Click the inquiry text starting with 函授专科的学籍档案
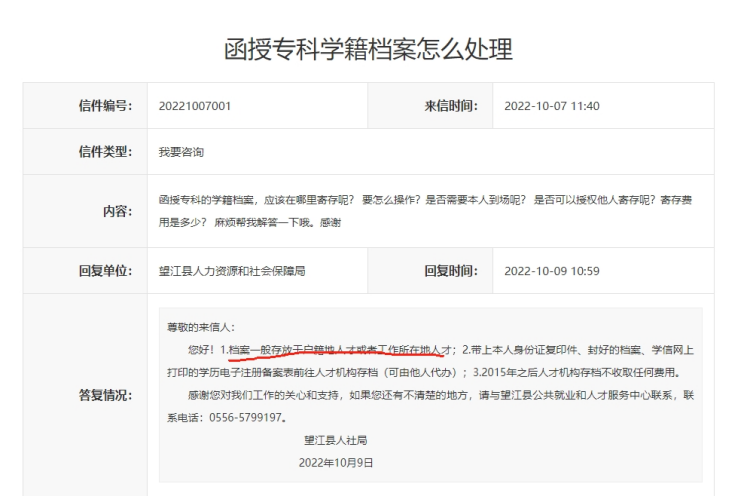 (x=425, y=211)
